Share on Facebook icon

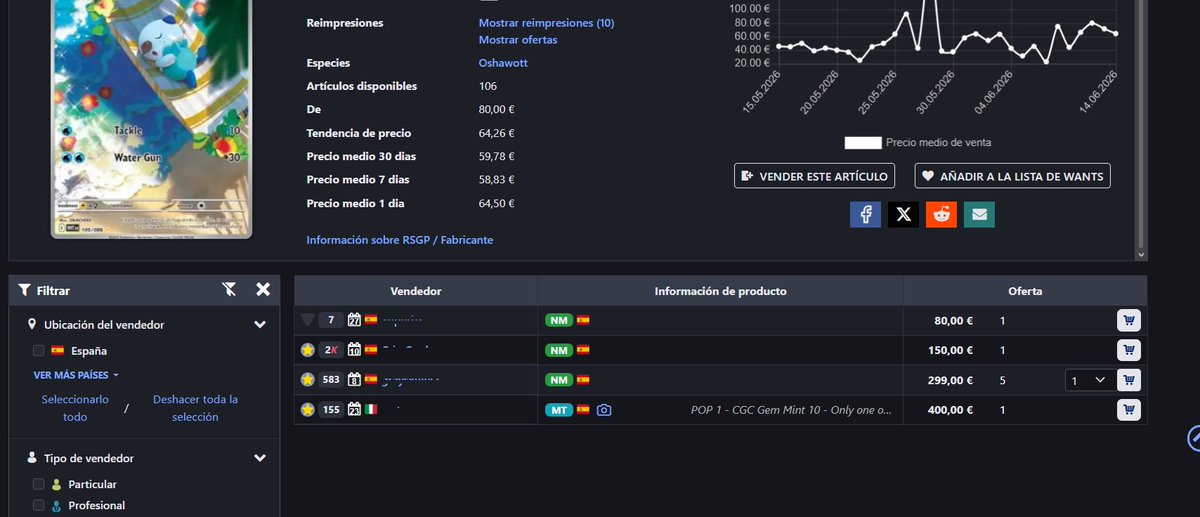(x=865, y=213)
